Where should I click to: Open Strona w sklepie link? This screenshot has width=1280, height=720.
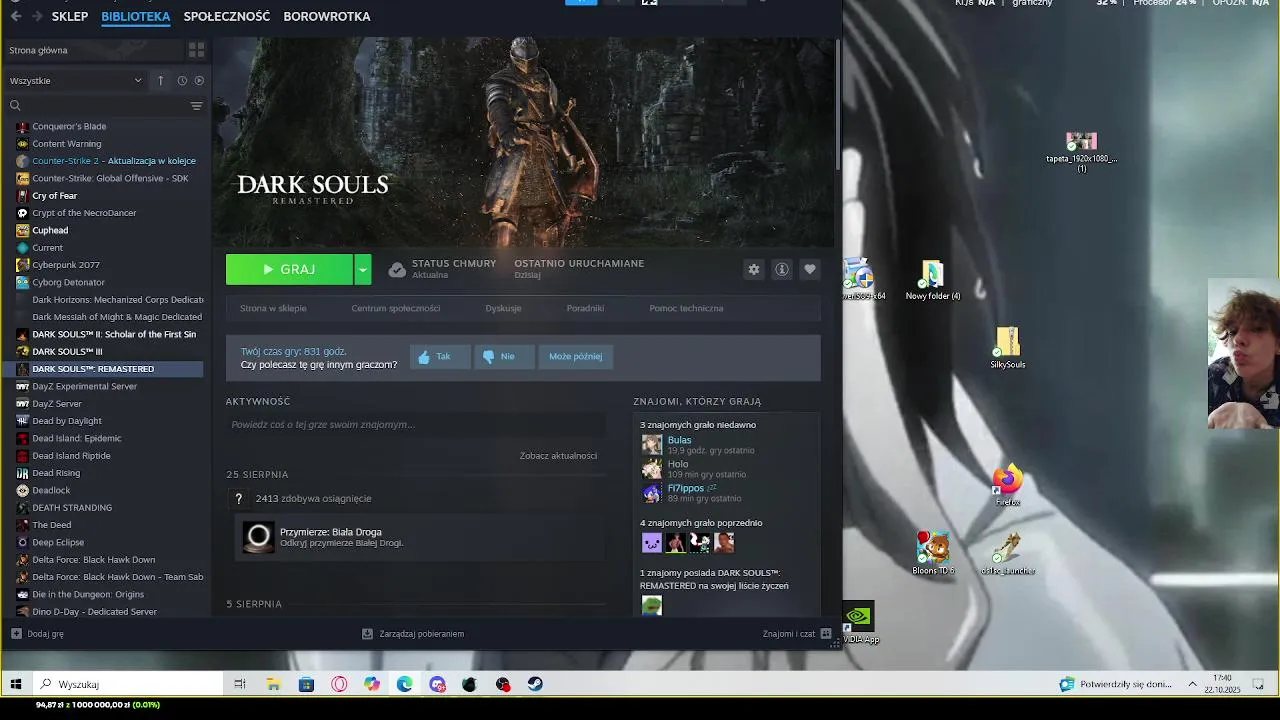(x=273, y=308)
